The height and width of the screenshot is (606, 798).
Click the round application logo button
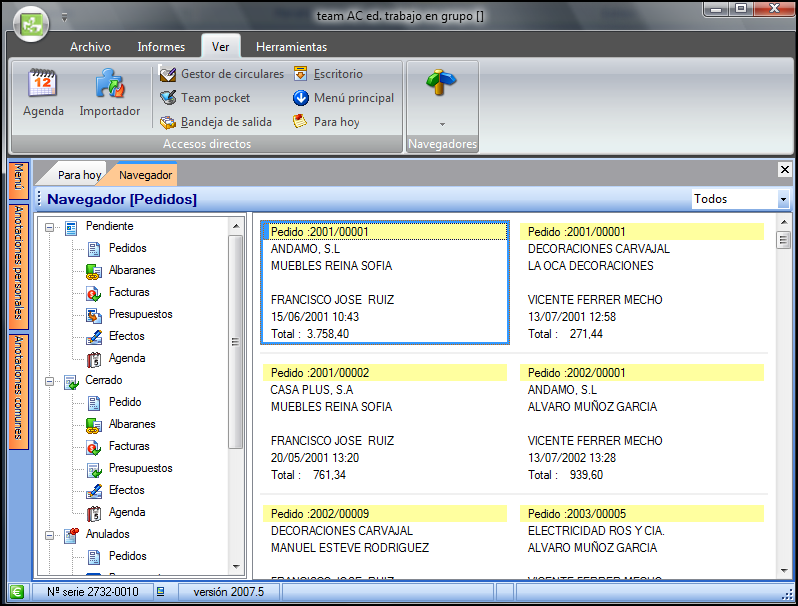point(31,24)
